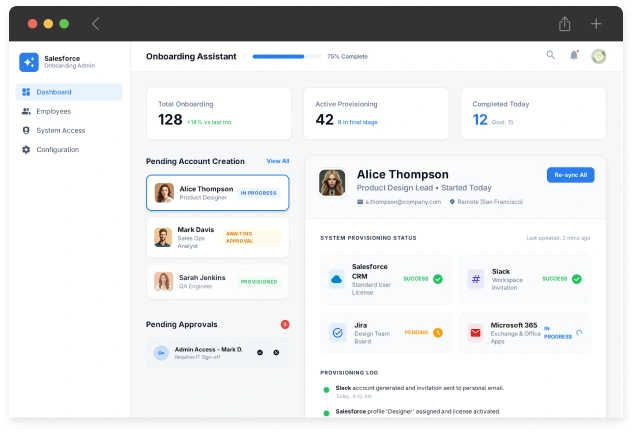Click the System Access shield icon
Screen dimensions: 634x432
click(26, 130)
